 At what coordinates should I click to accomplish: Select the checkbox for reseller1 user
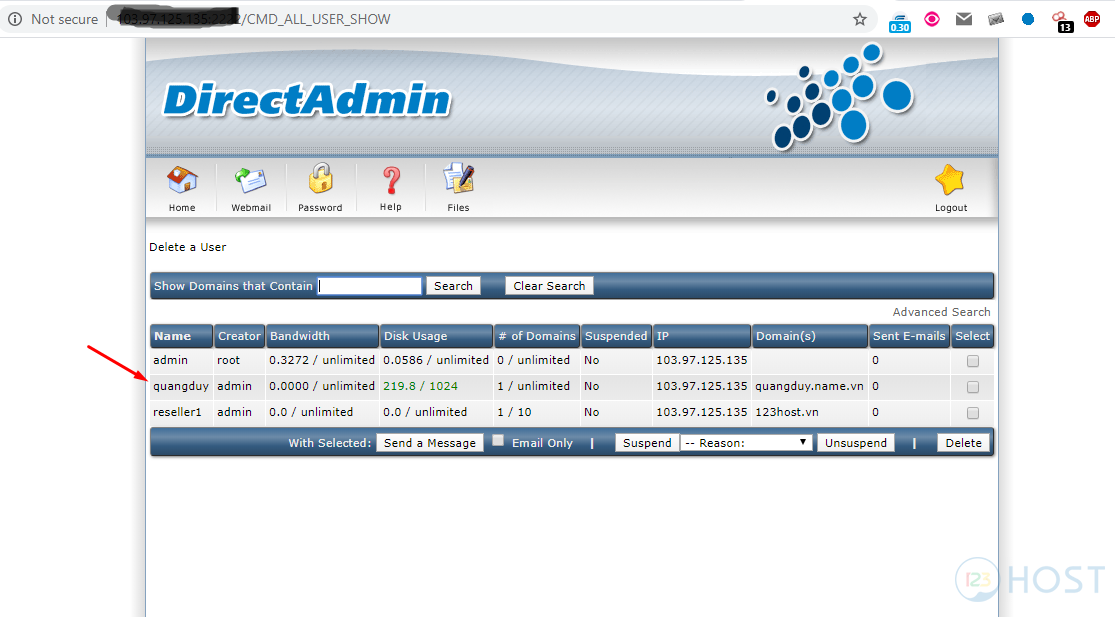click(973, 413)
